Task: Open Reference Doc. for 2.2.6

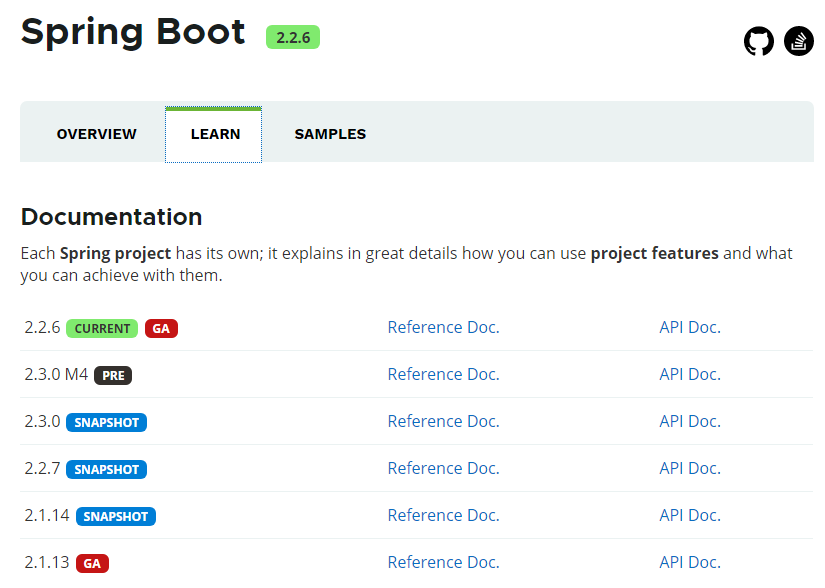Action: coord(444,327)
